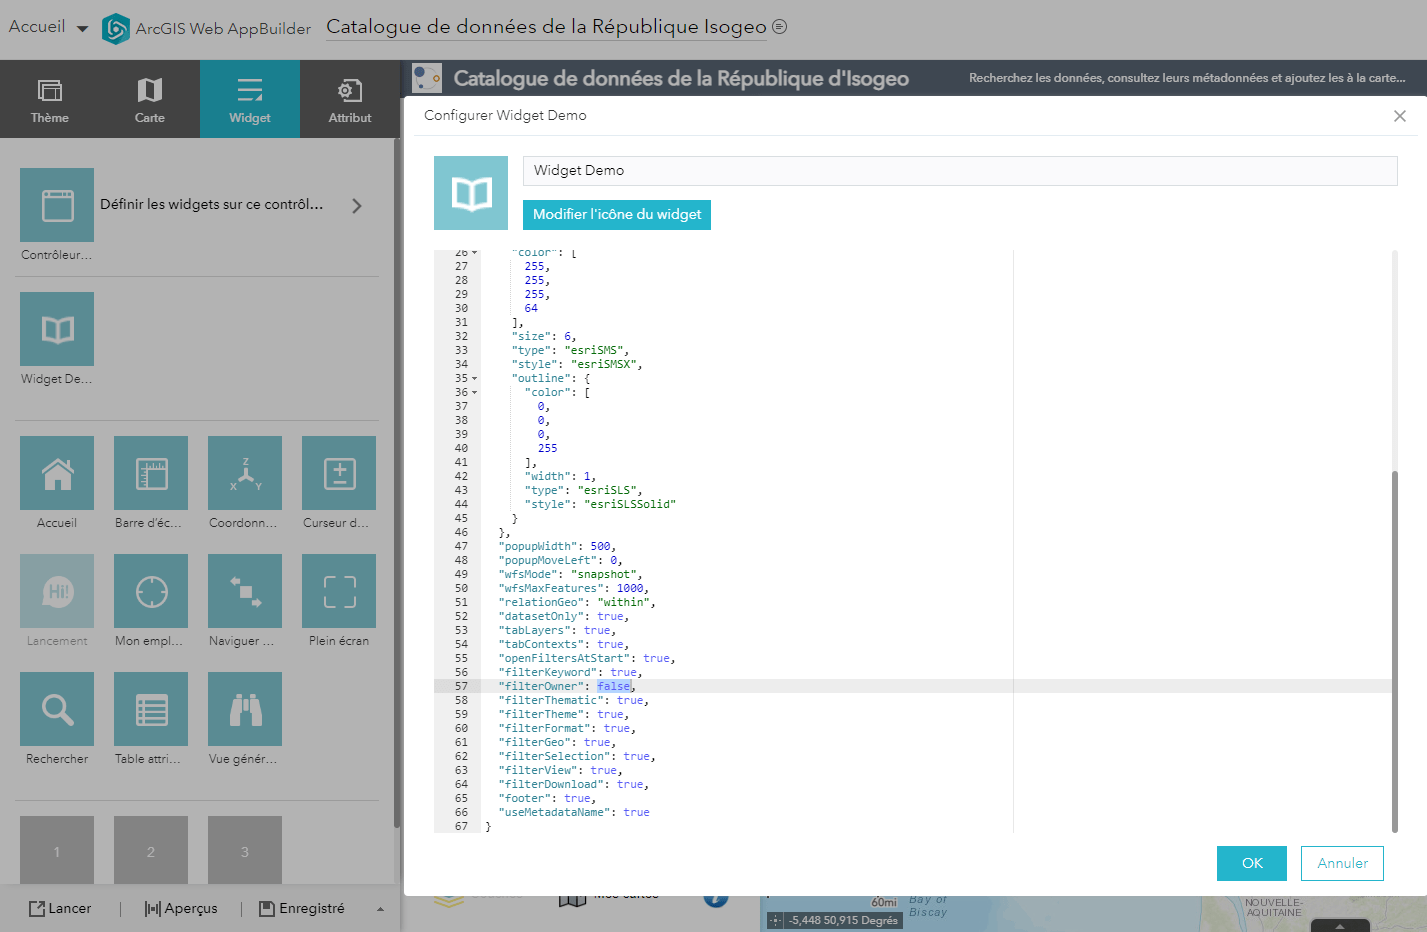Confirm with the OK button

click(x=1252, y=863)
